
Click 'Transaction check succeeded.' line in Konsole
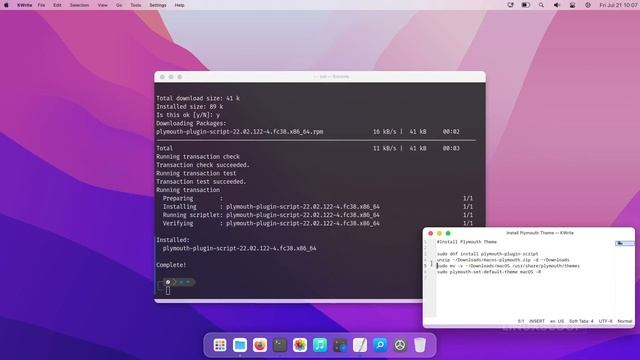pos(203,165)
